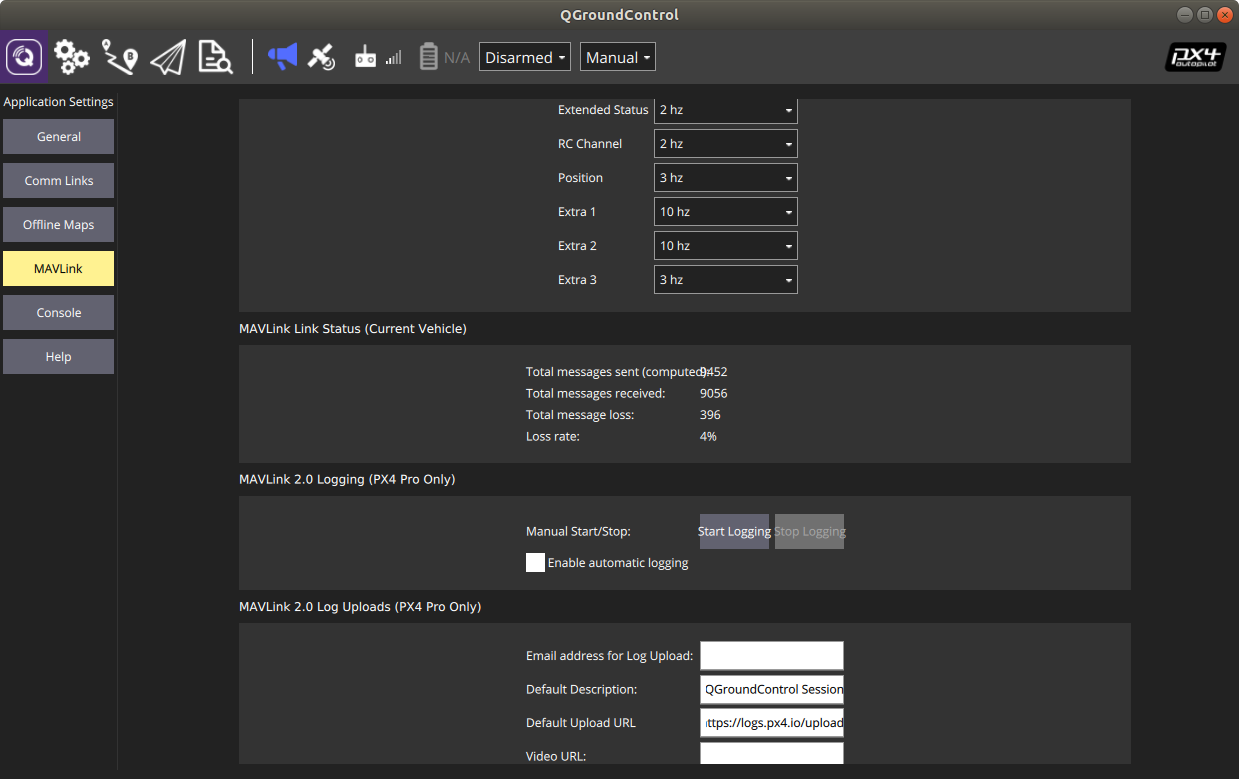Click the Start Logging button
Screen dimensions: 1239x779
pyautogui.click(x=734, y=532)
